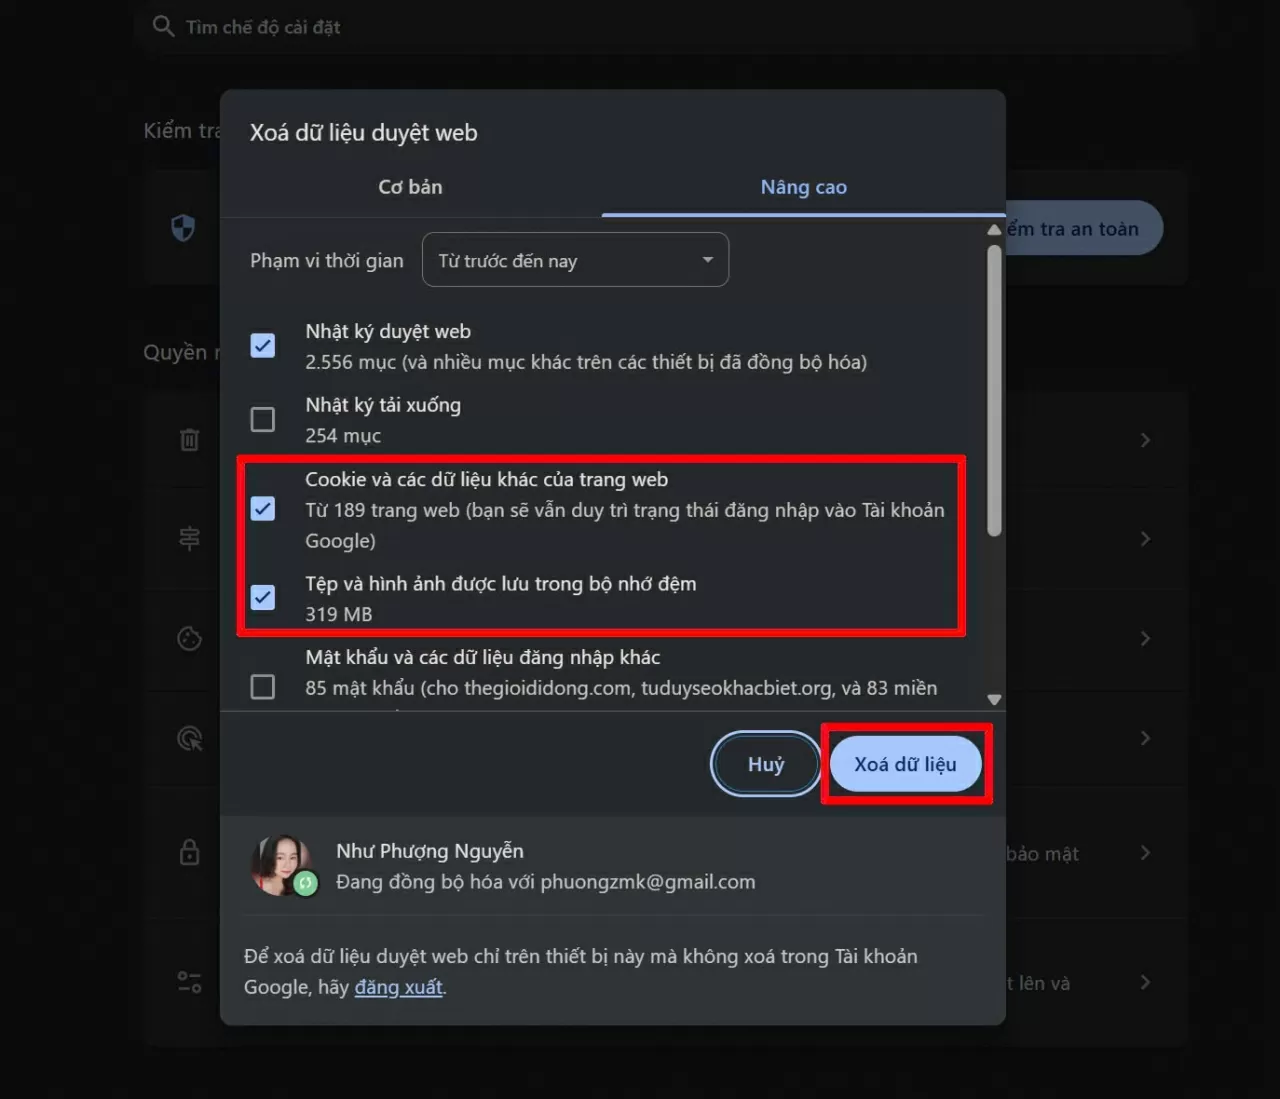Click the search magnifier icon
This screenshot has height=1099, width=1280.
coord(163,26)
